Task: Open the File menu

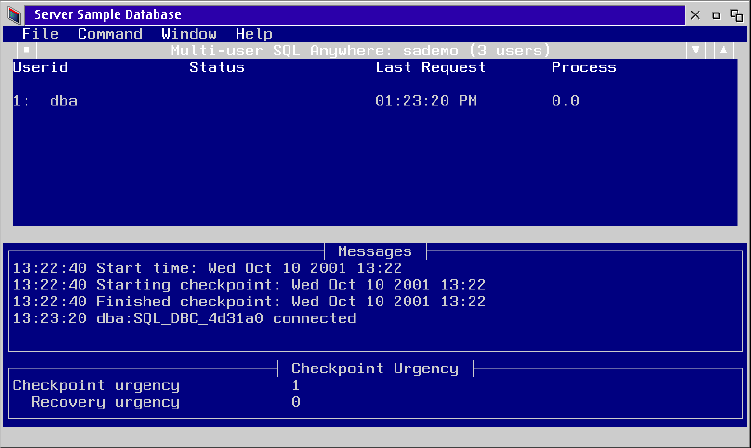Action: click(x=40, y=34)
